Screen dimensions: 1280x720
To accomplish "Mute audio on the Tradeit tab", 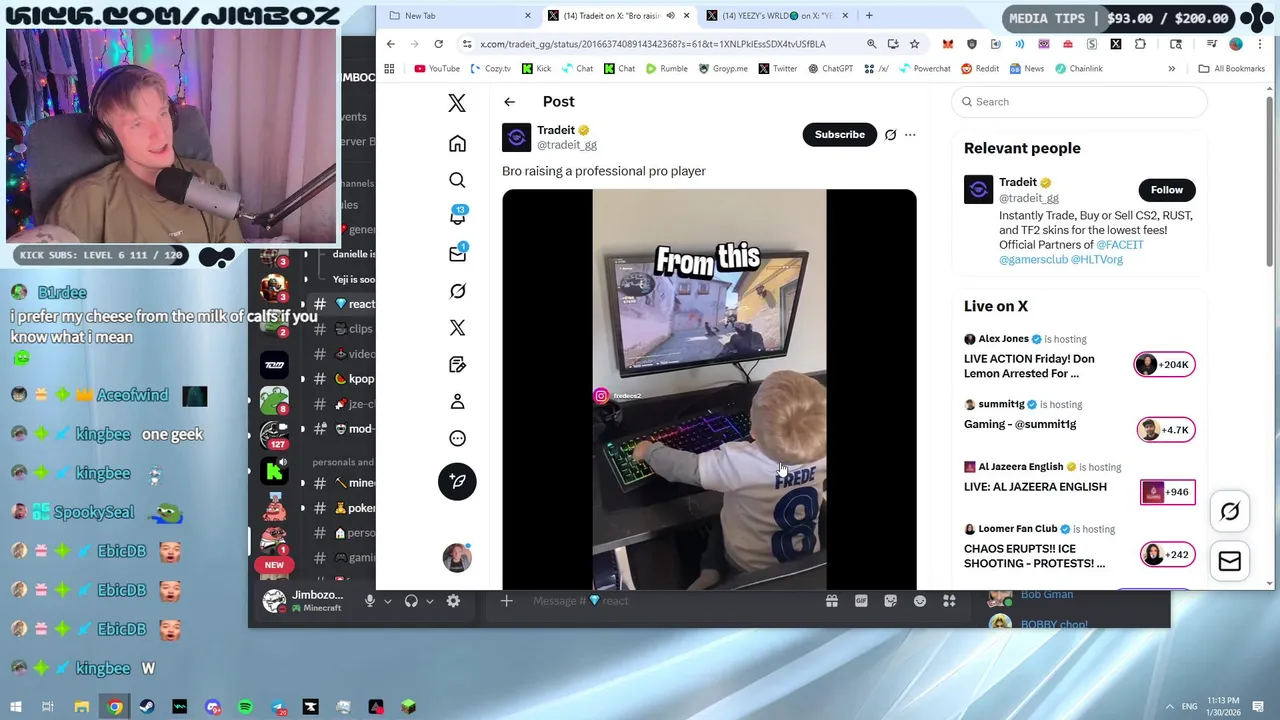I will 671,16.
